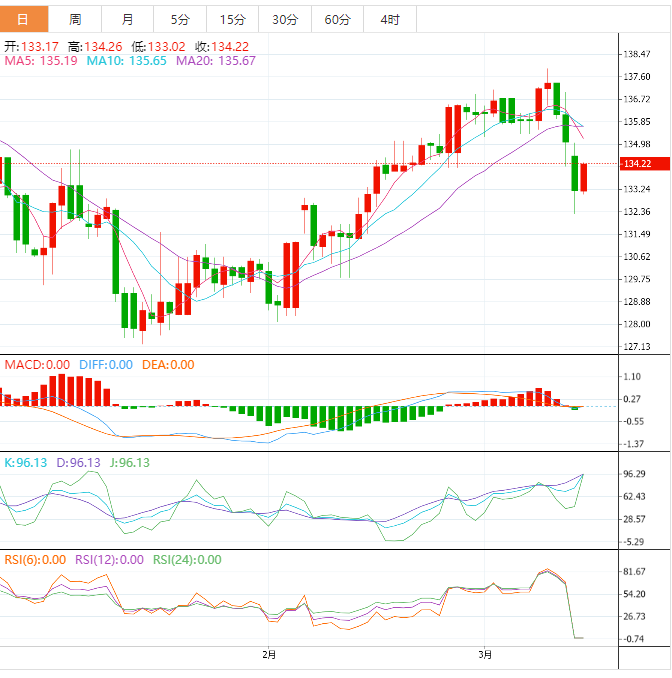This screenshot has width=672, height=678.
Task: Click the DIFF:0.00 indicator label
Action: (x=106, y=365)
